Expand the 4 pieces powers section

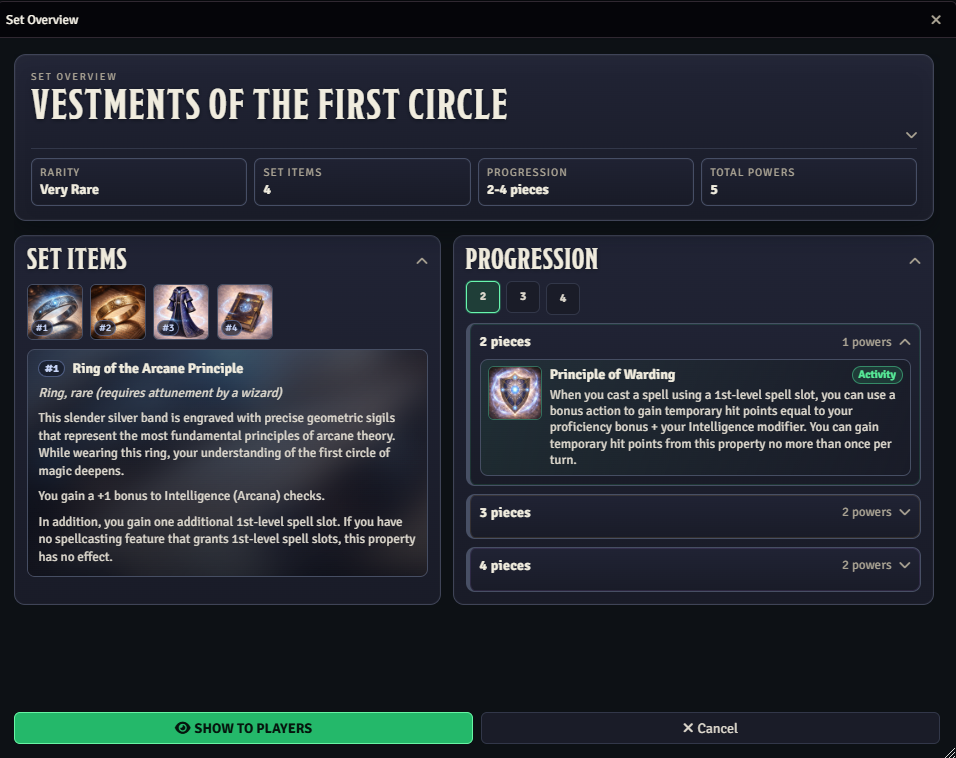tap(904, 566)
